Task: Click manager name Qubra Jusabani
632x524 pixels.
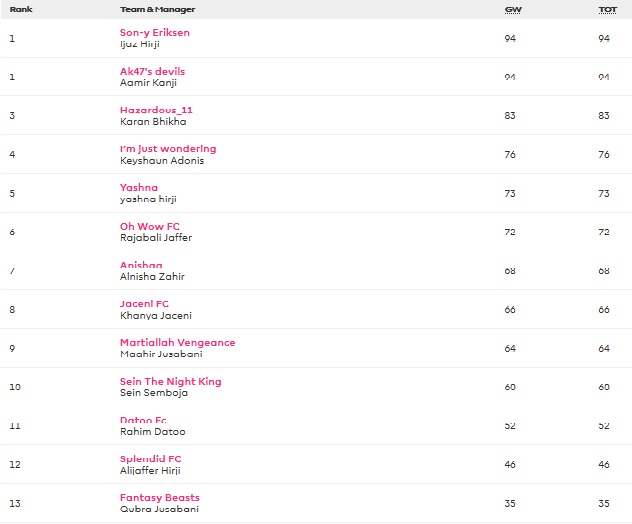Action: [x=159, y=509]
